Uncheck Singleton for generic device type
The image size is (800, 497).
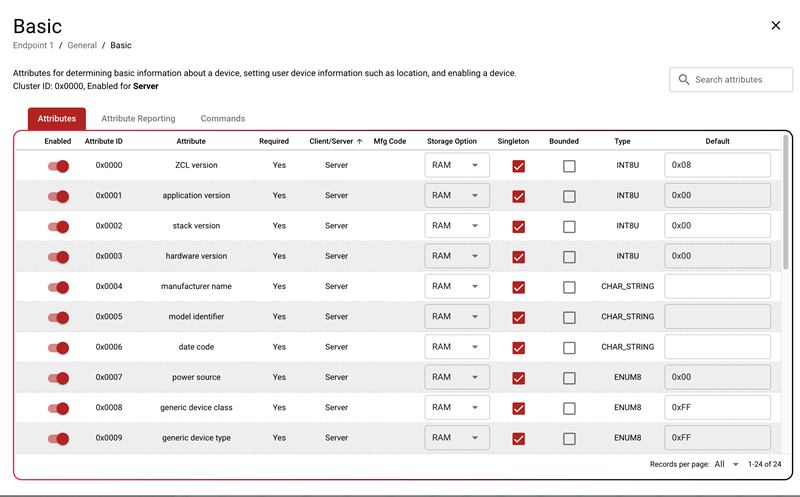pos(518,439)
